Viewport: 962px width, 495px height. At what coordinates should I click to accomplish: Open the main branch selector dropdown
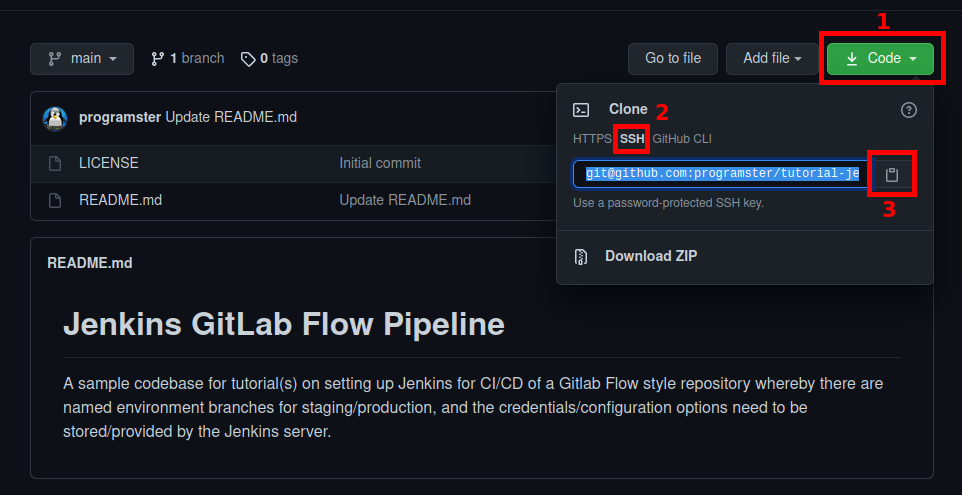(x=82, y=59)
